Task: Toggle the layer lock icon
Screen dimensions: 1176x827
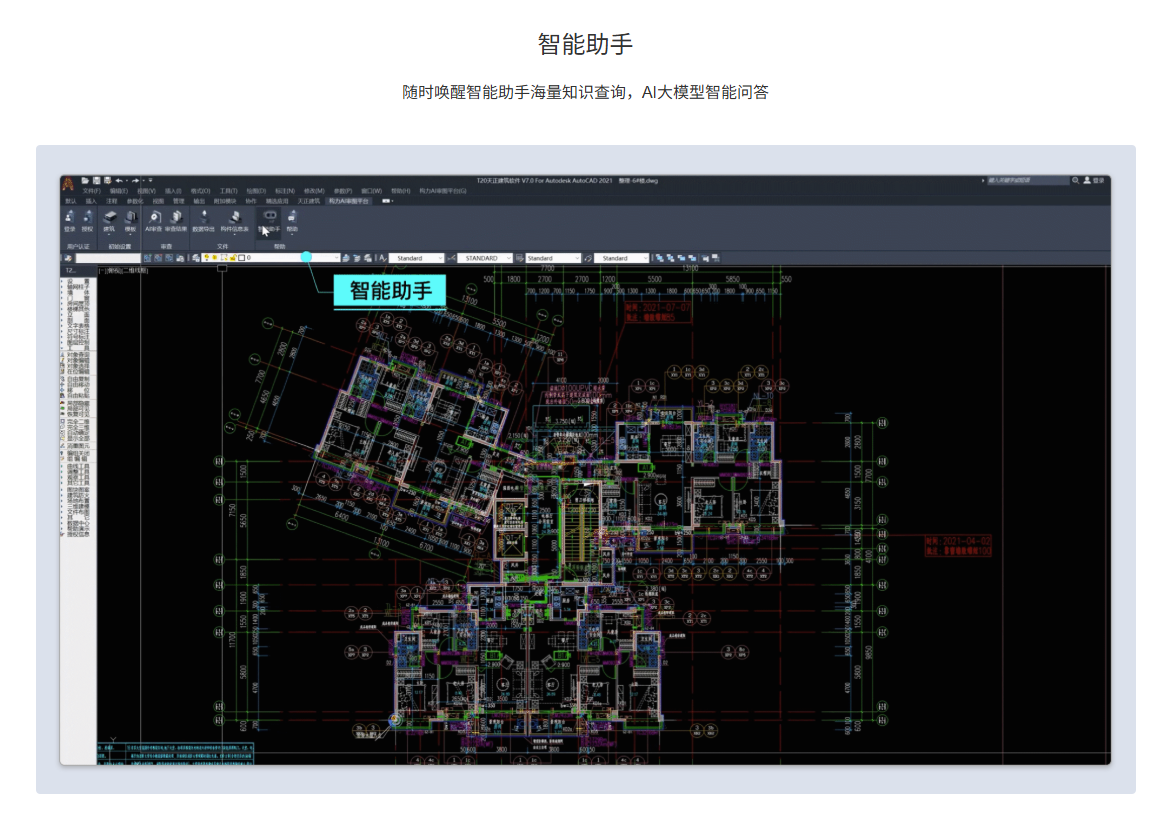Action: [232, 258]
